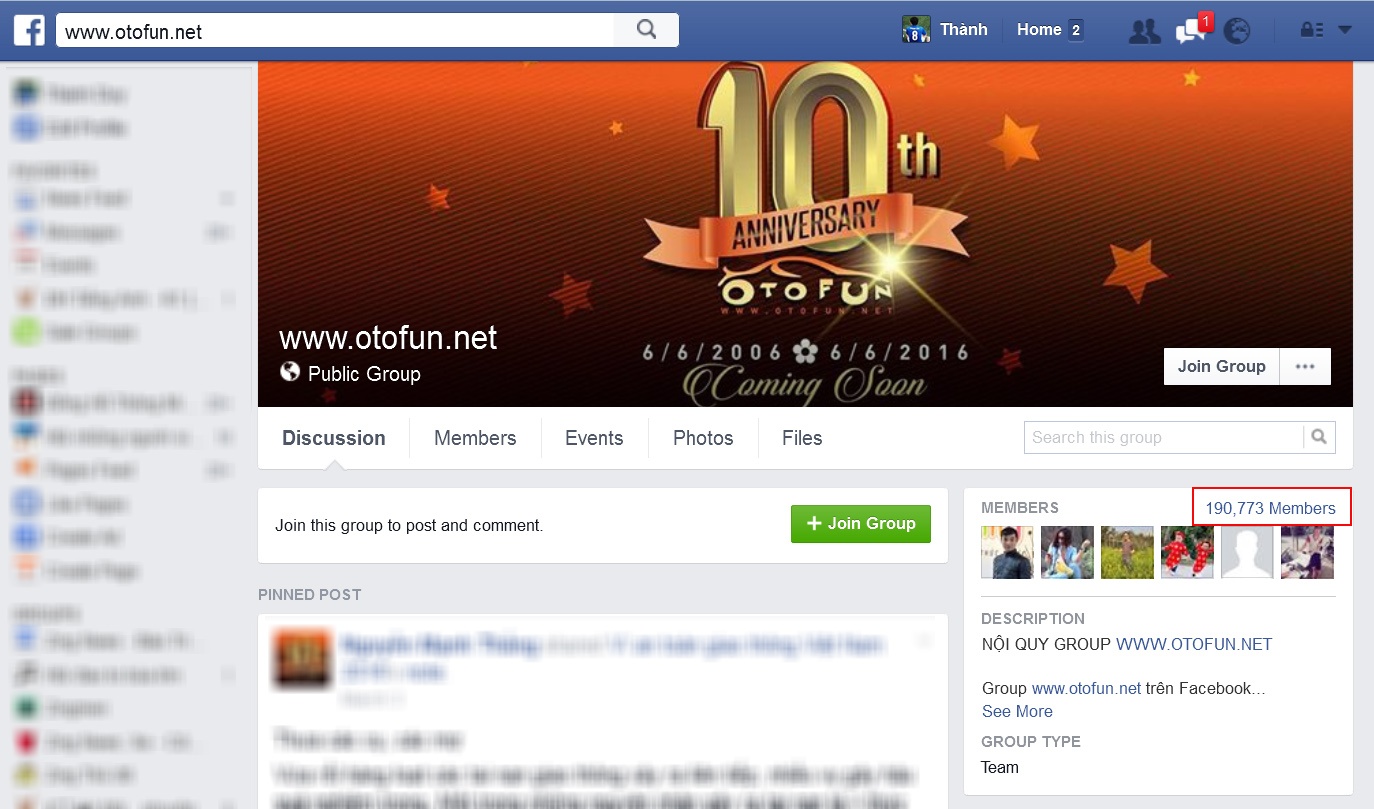Click the page scrollbar on the right edge
Screen dimensions: 1374x809
pos(1366,400)
